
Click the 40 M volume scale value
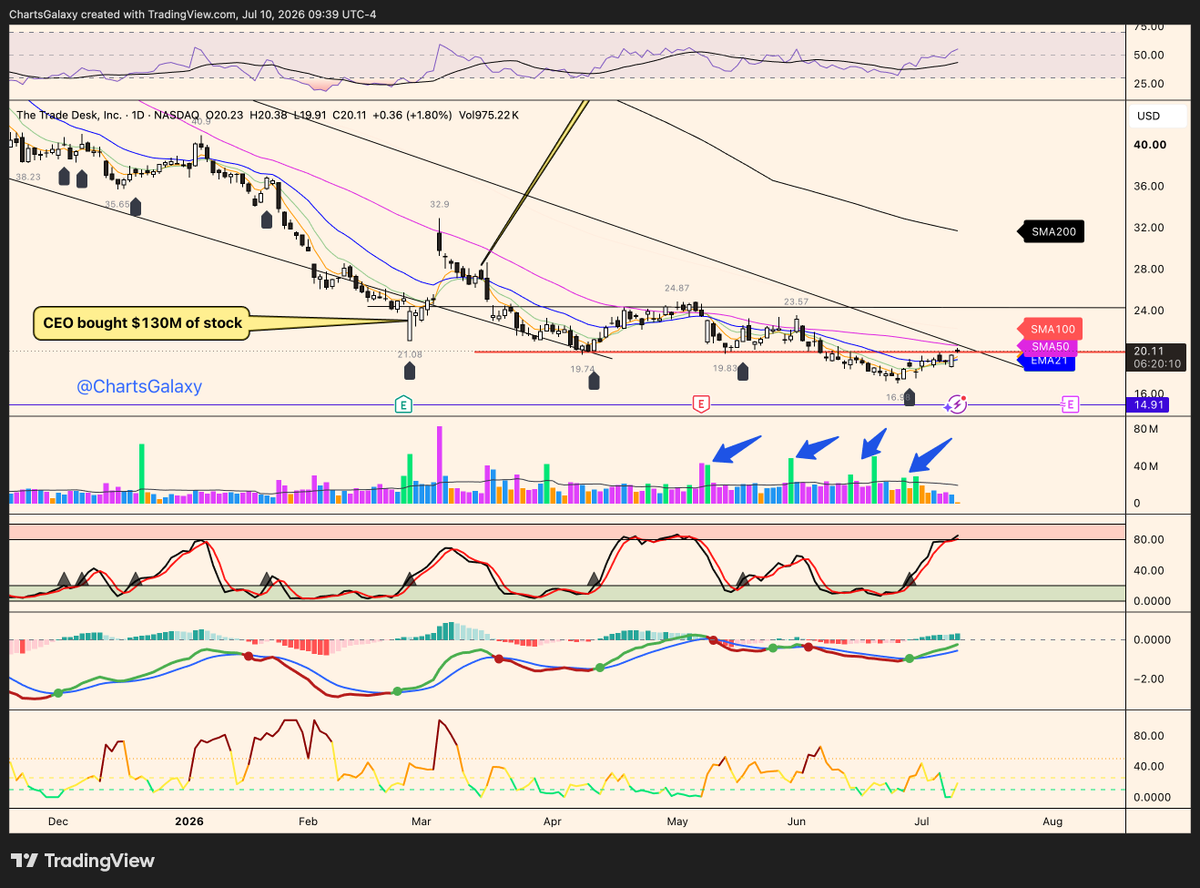click(x=1147, y=467)
